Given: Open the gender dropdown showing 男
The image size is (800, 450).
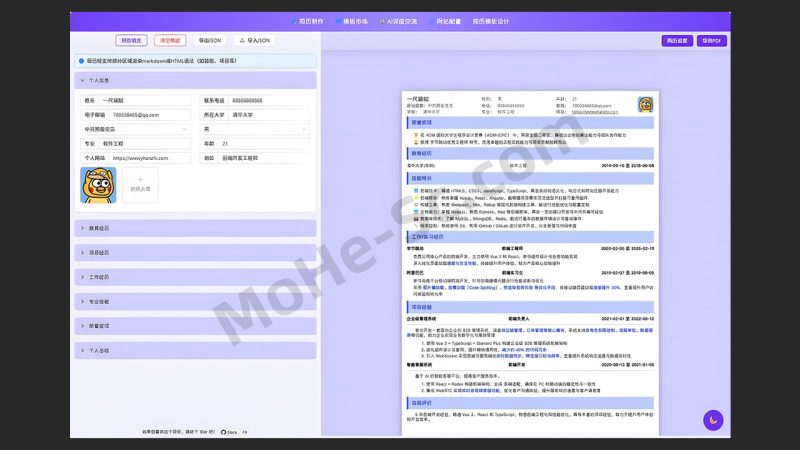Looking at the screenshot, I should click(257, 129).
